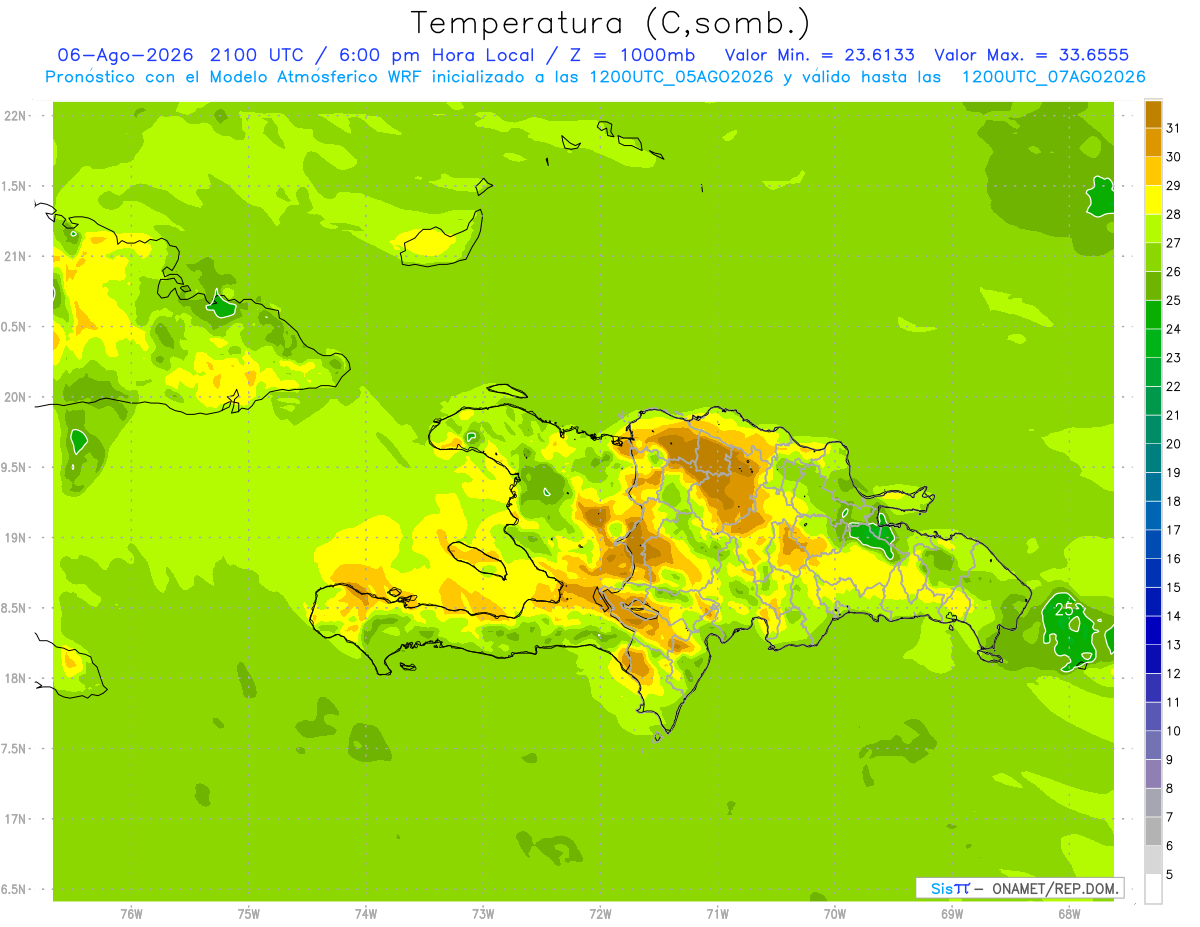Click the '75W' longitude label
Image resolution: width=1200 pixels, height=927 pixels.
tap(249, 913)
